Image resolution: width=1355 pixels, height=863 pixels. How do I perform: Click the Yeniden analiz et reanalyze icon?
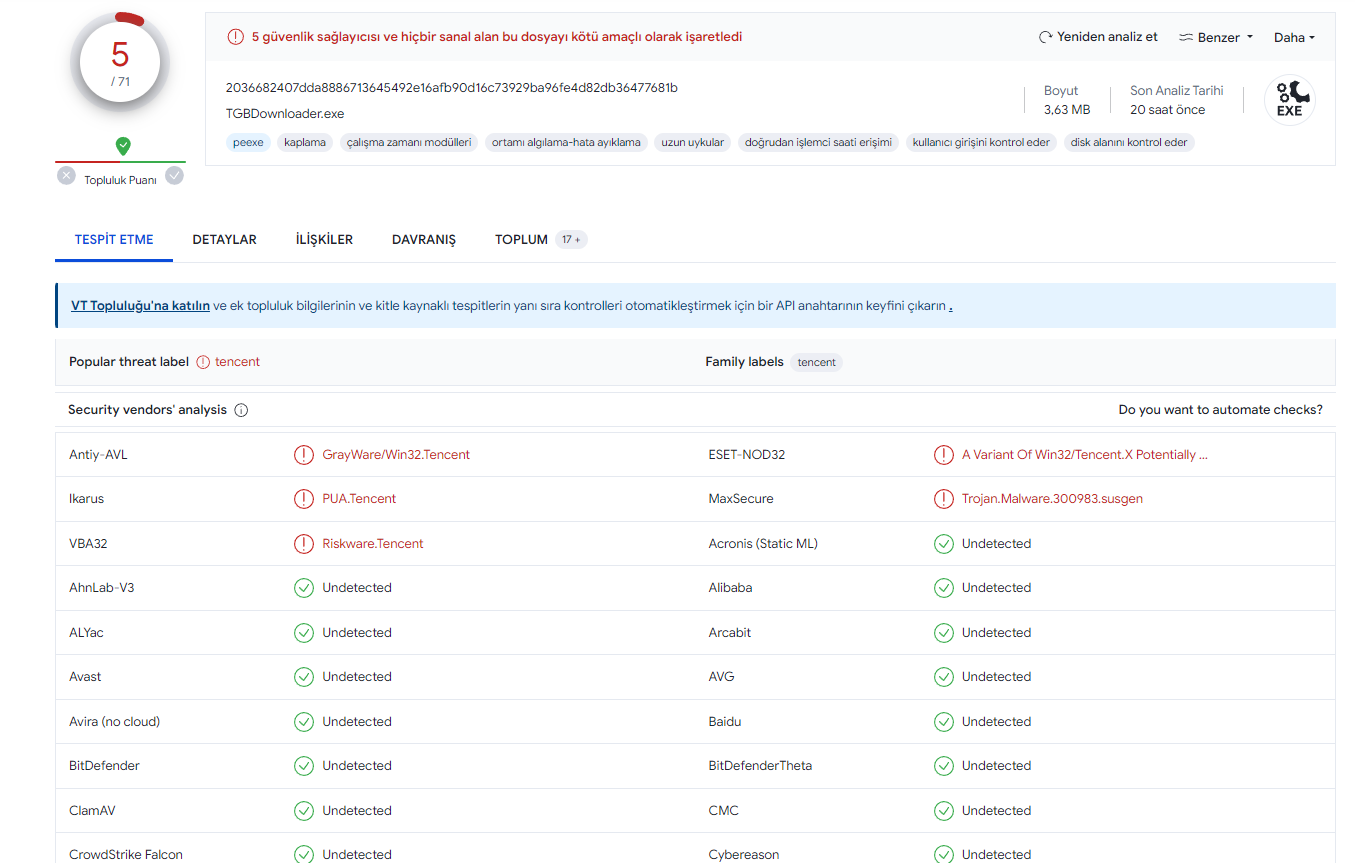point(1046,37)
